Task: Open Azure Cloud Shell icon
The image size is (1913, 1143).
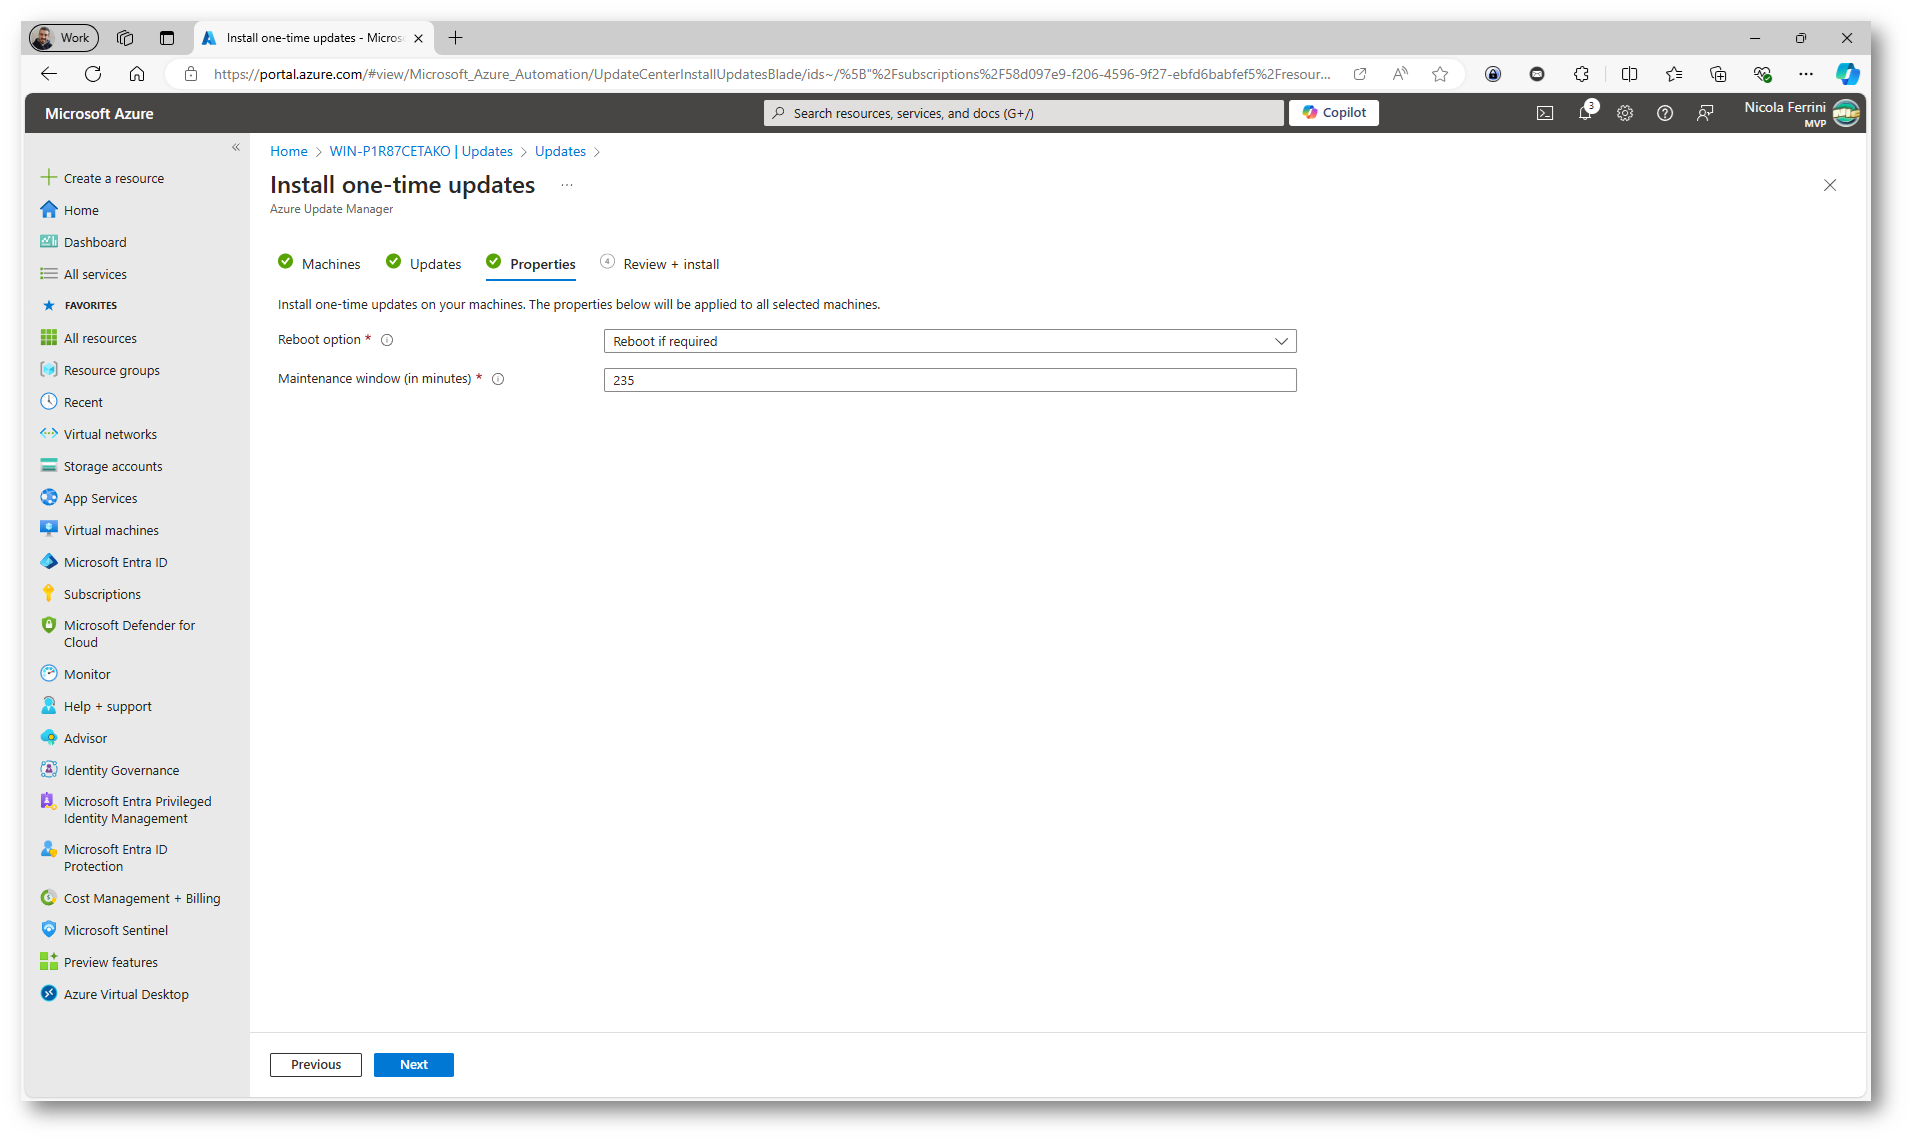Action: [x=1545, y=113]
